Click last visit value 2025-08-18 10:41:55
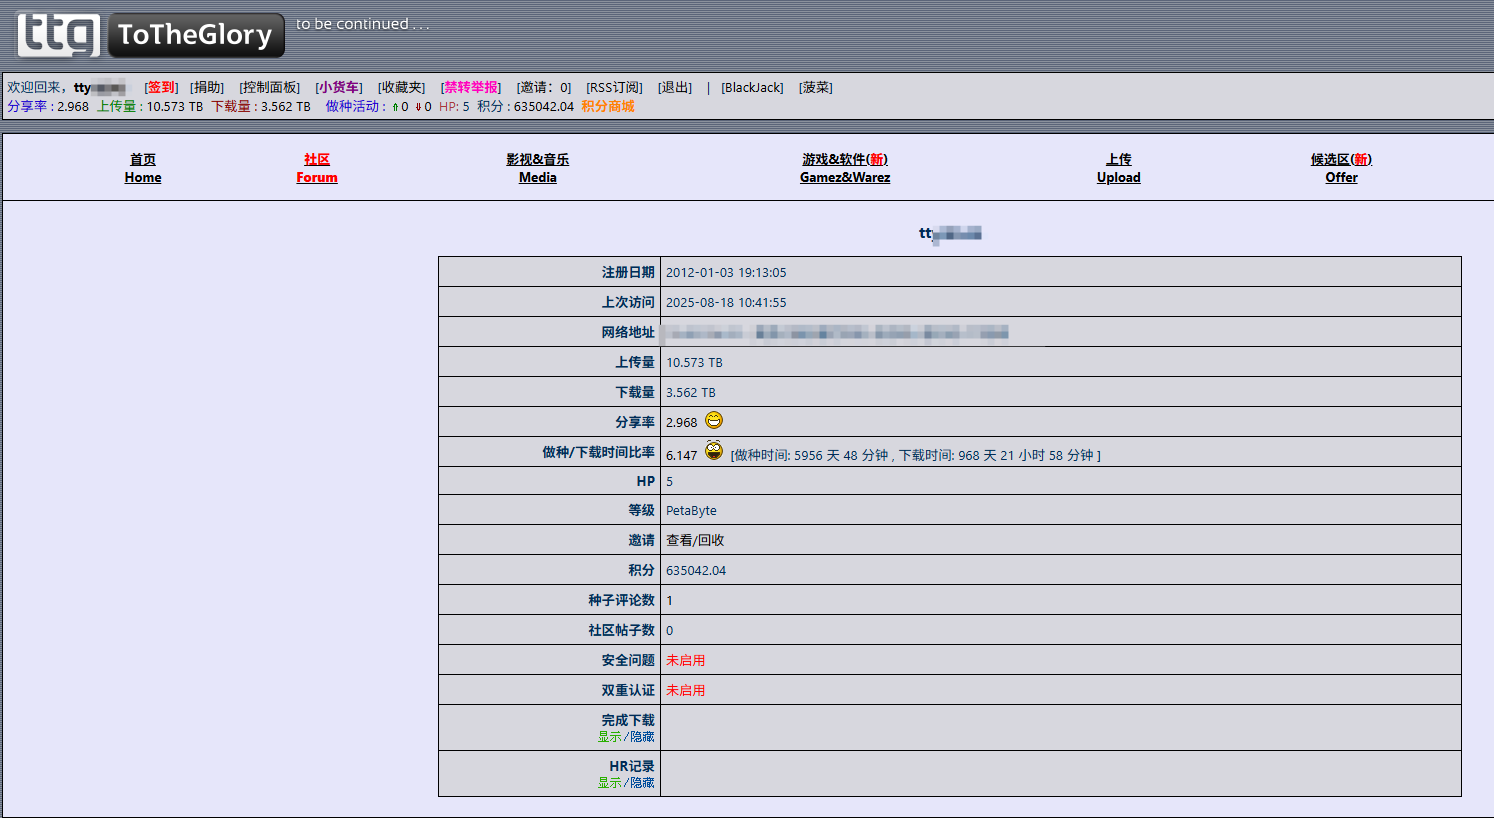This screenshot has height=818, width=1494. point(726,302)
